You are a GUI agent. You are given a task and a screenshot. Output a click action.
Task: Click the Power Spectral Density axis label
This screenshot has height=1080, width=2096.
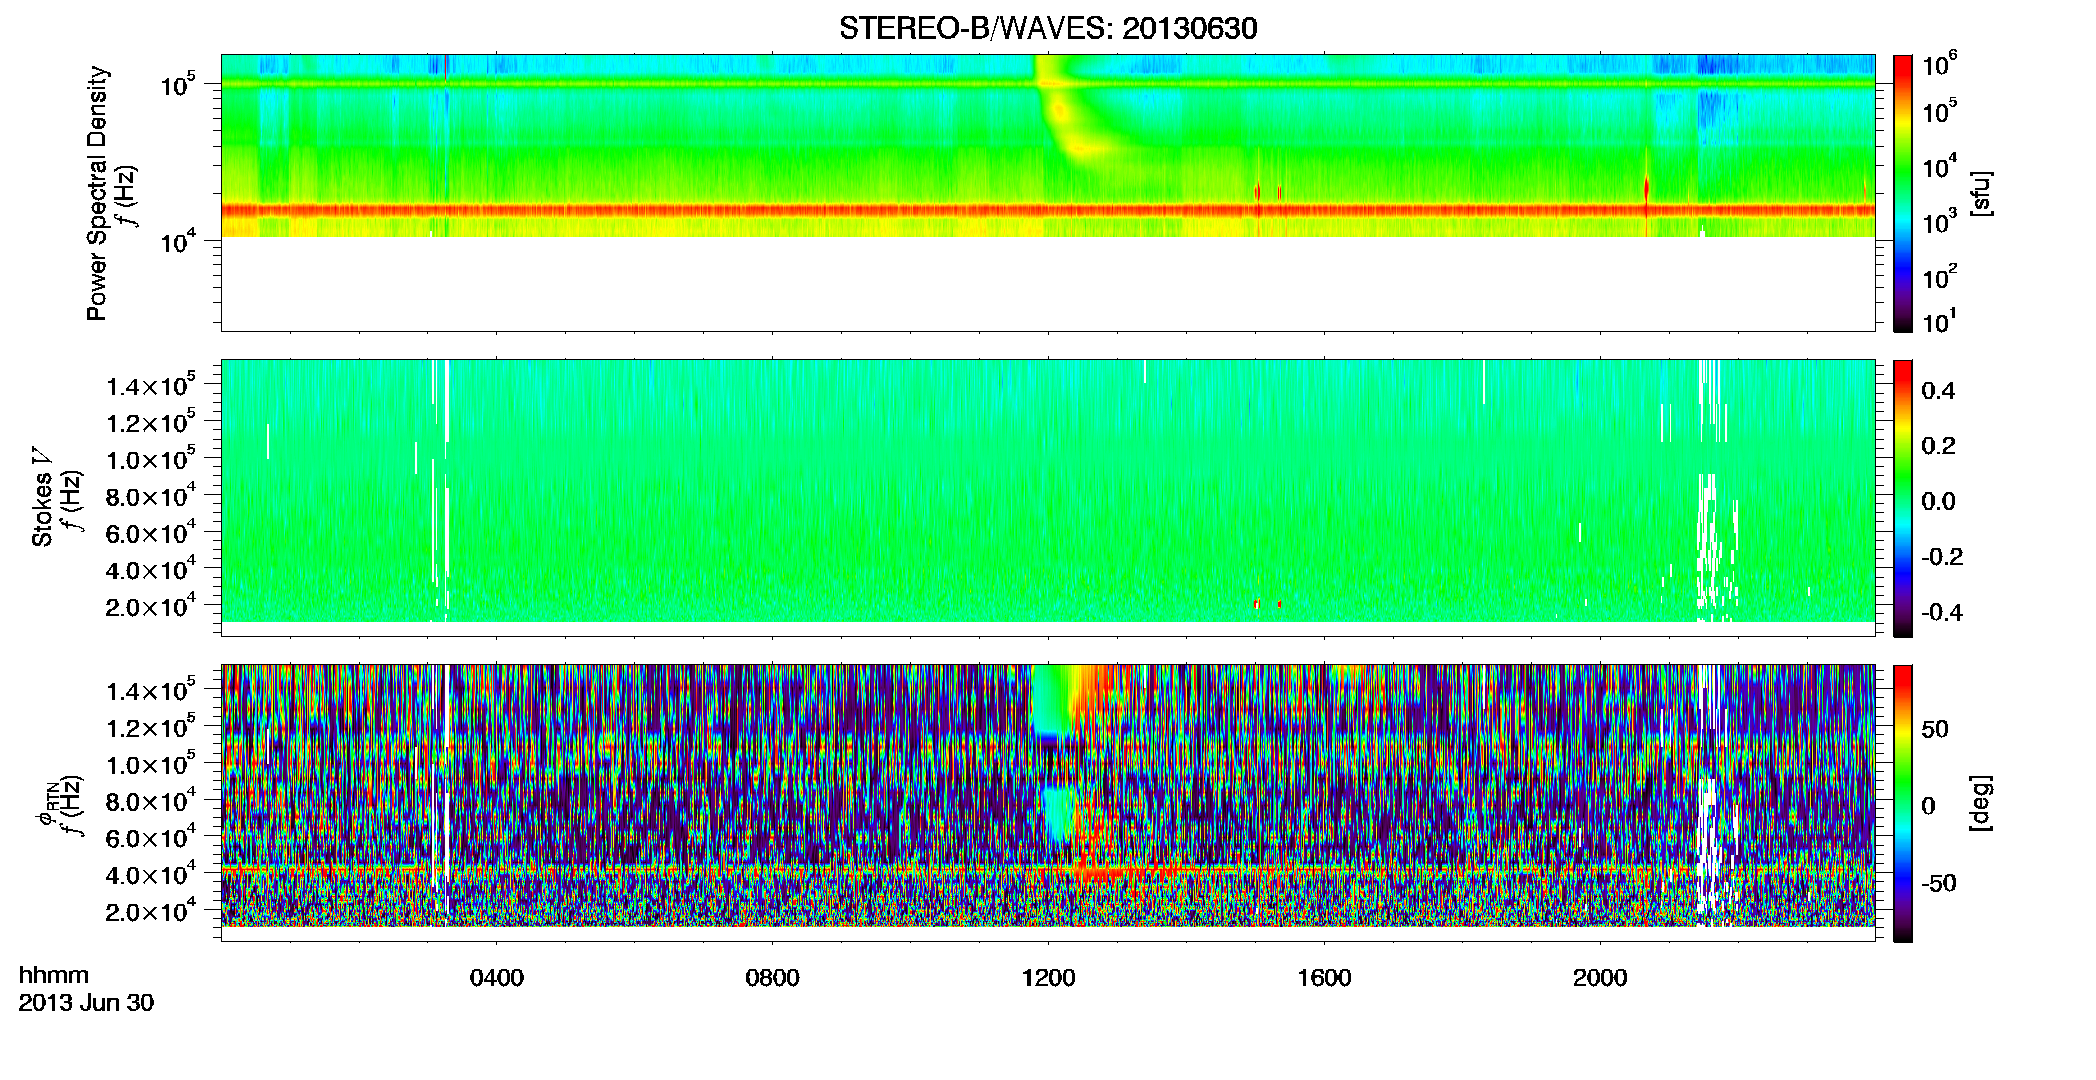point(97,193)
